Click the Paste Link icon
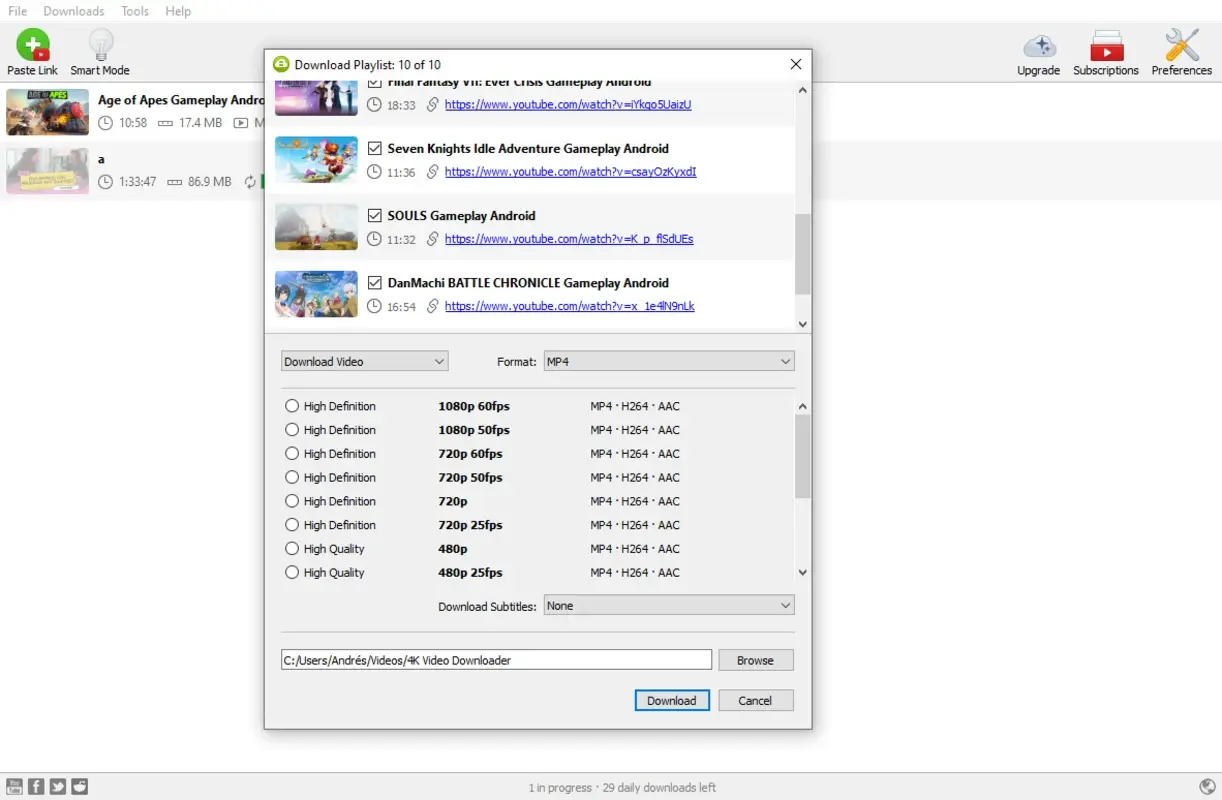 (32, 45)
